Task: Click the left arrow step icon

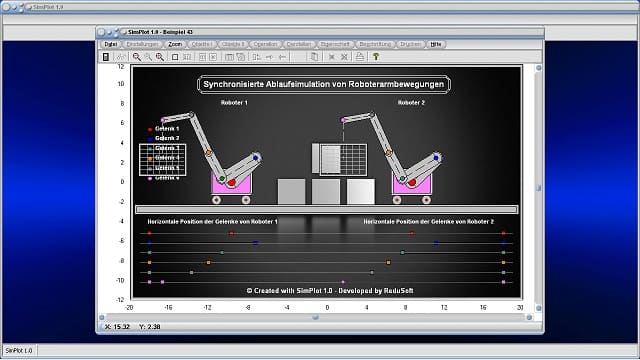Action: click(x=282, y=57)
